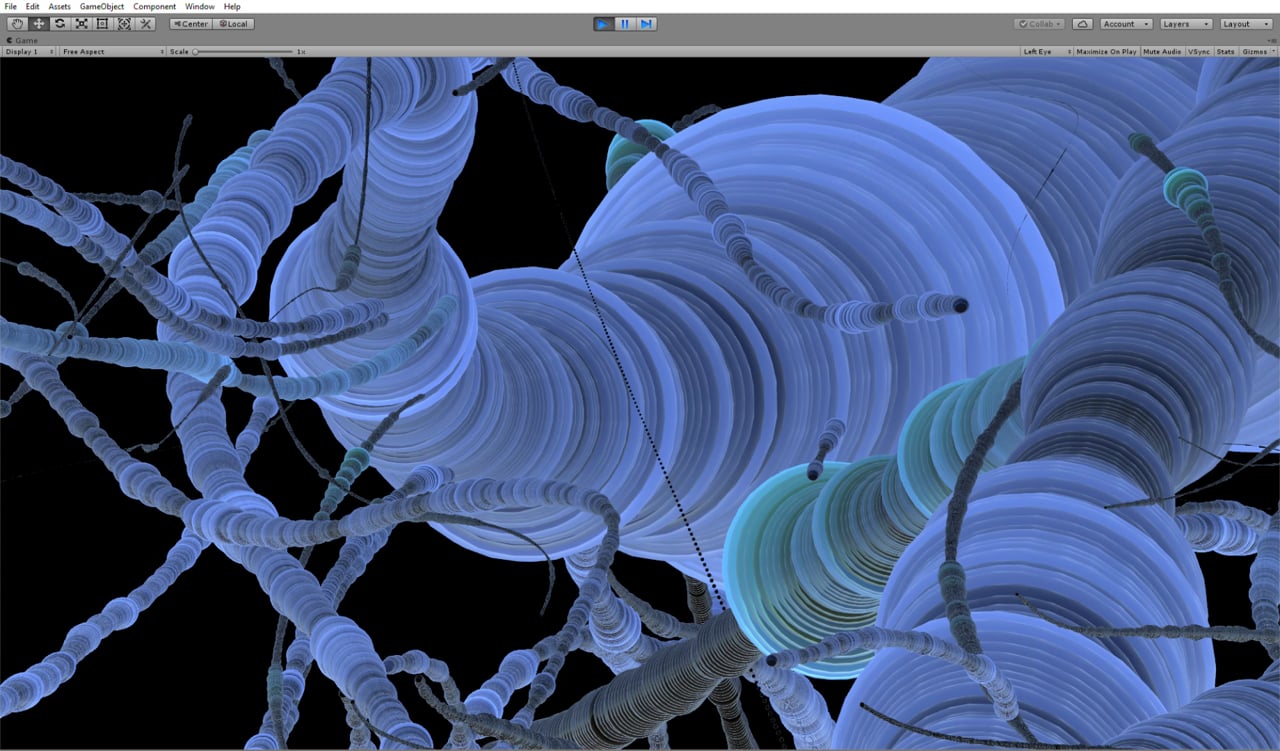Select the Hand tool
Image resolution: width=1280 pixels, height=751 pixels.
(17, 23)
